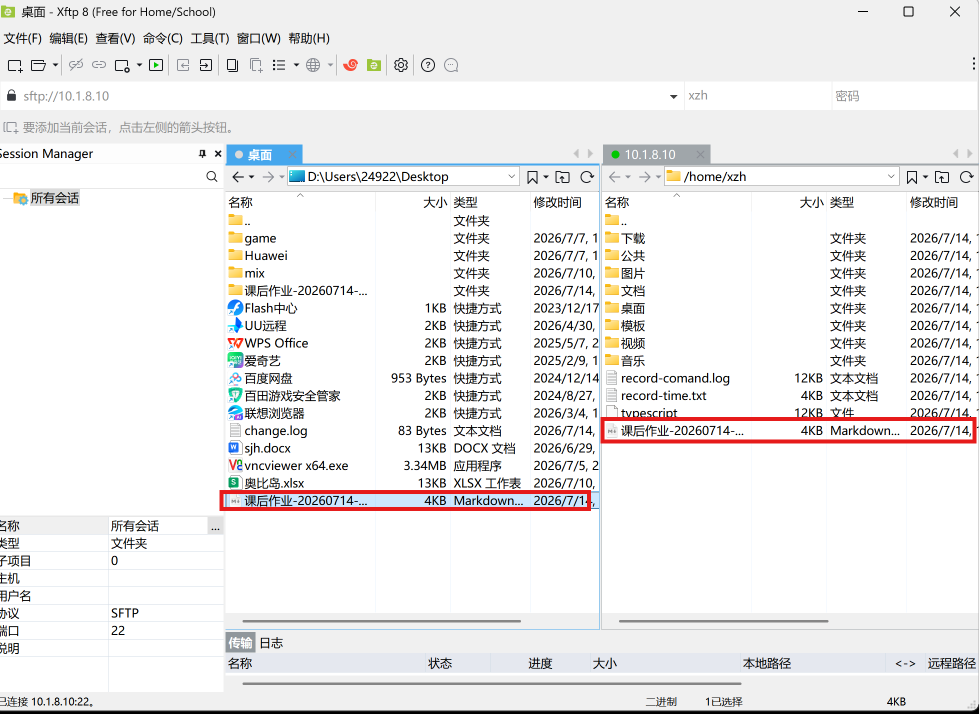Click the xzh username field
This screenshot has width=980, height=714.
756,96
